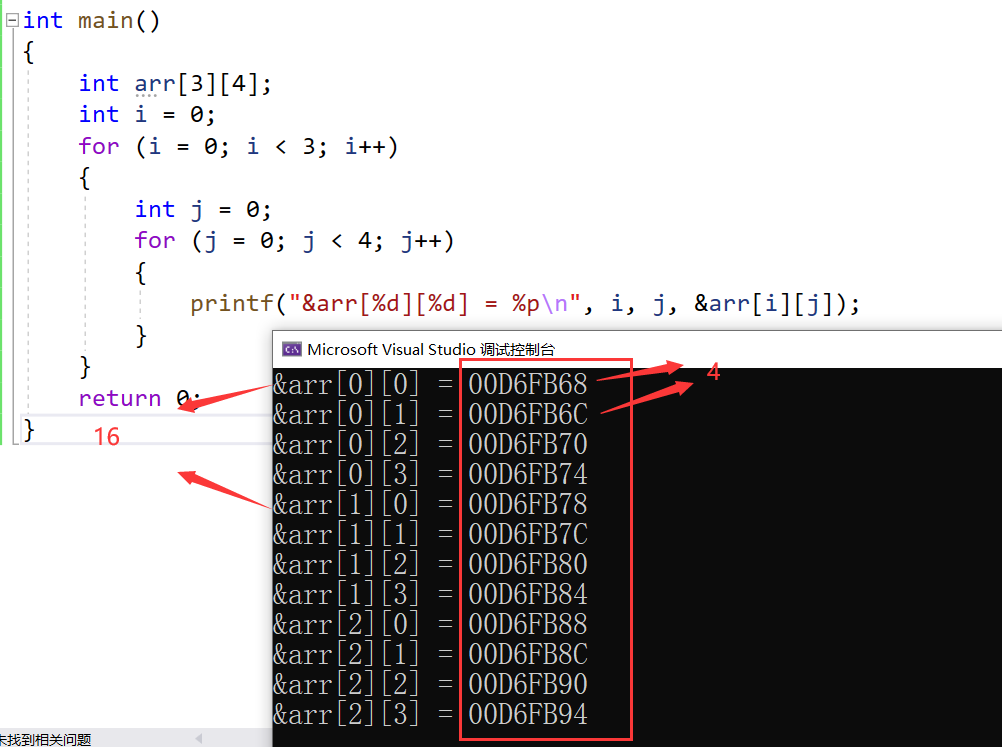Click the Microsoft Visual Studio console title
The height and width of the screenshot is (747, 1002).
[431, 350]
